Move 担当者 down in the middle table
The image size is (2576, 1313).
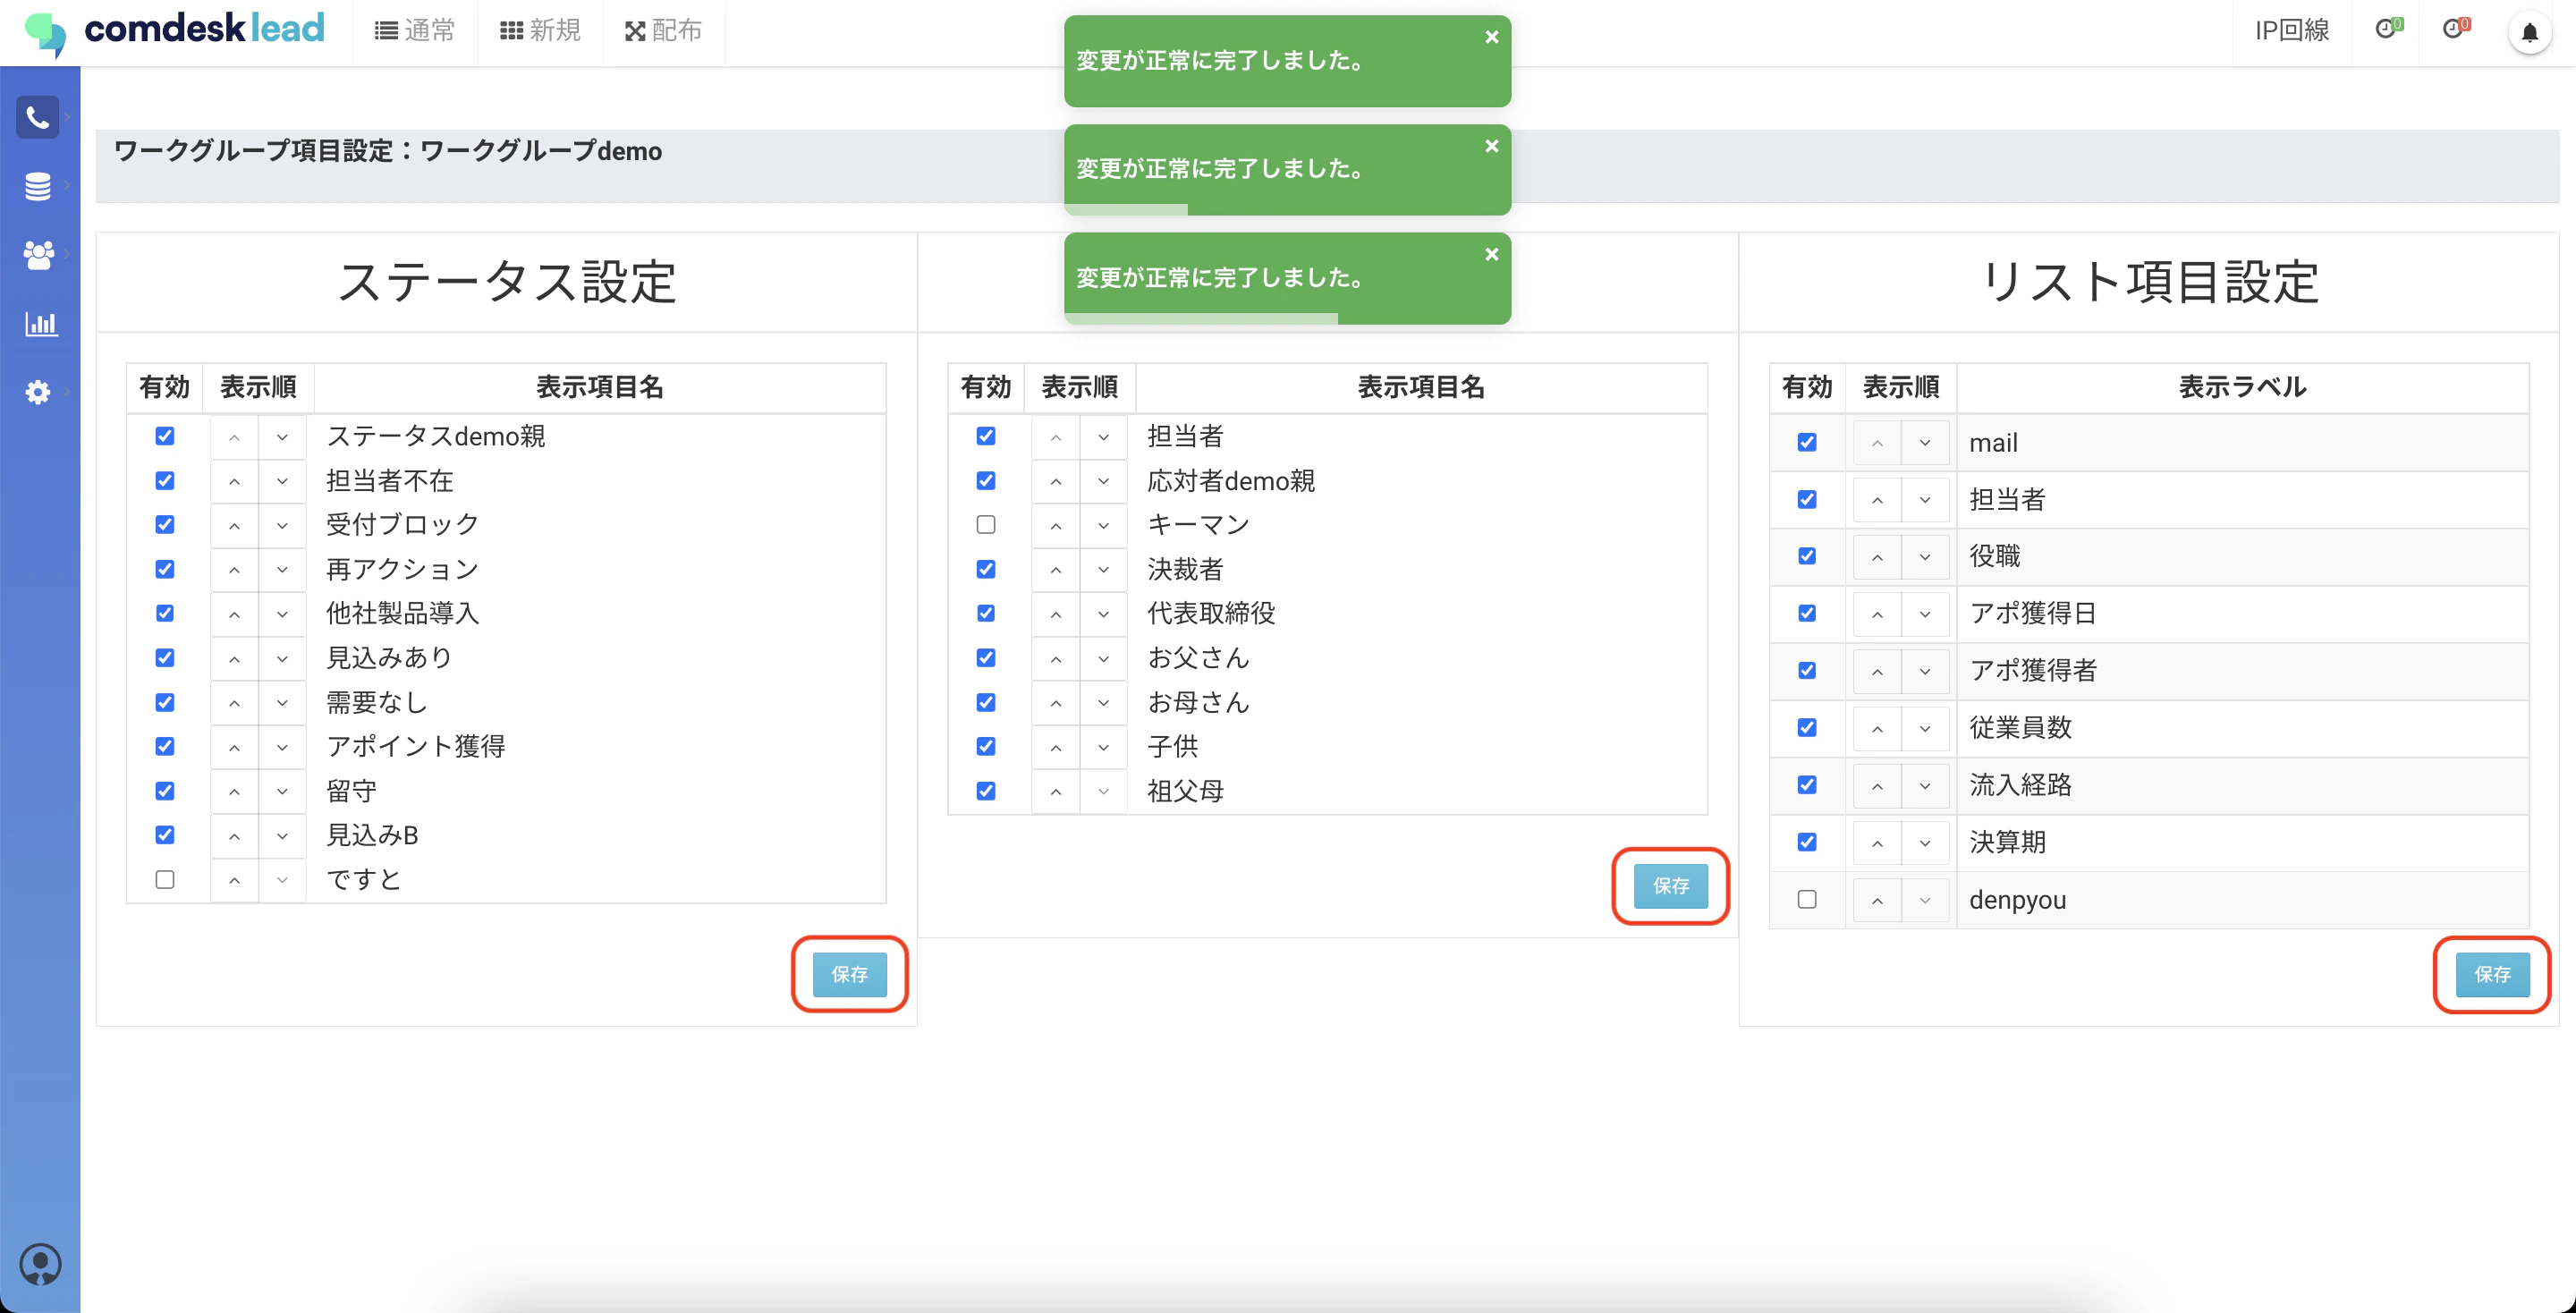point(1103,437)
